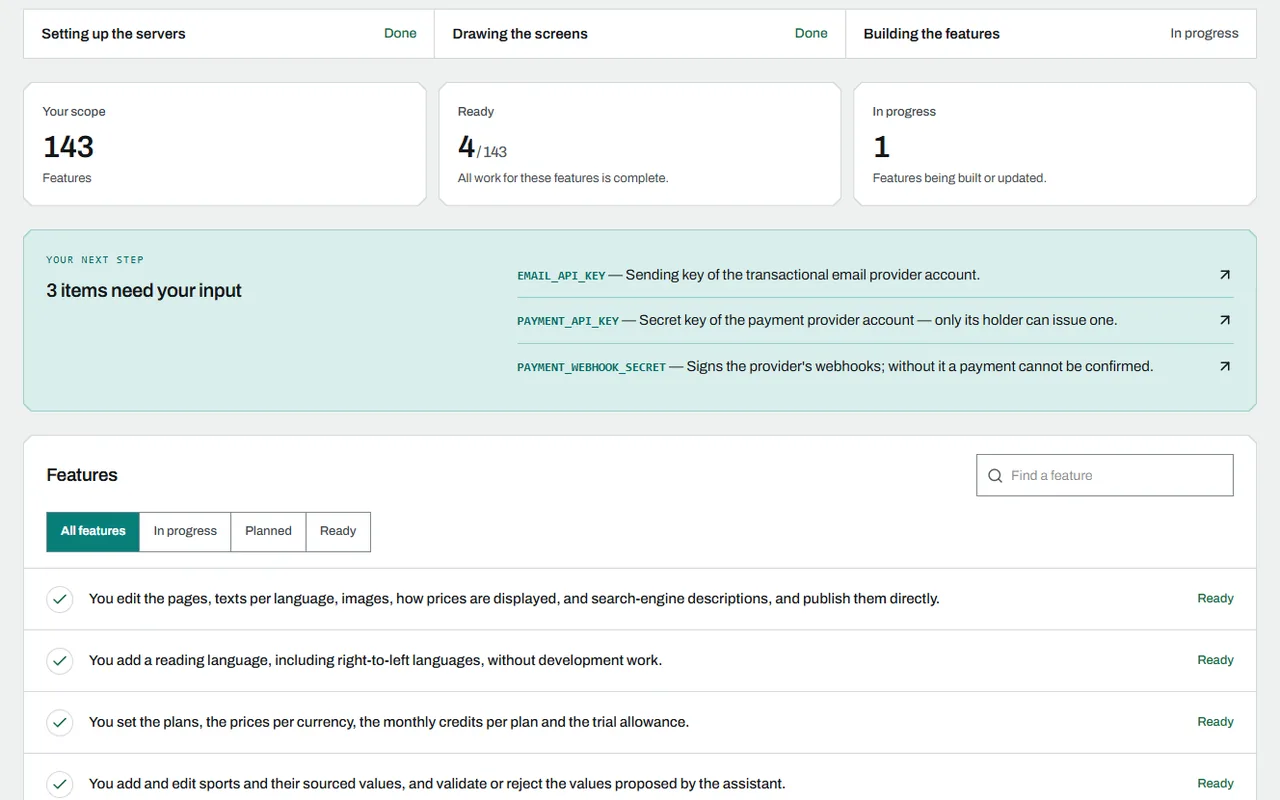
Task: Click the 'Features being built or updated.' text
Action: pyautogui.click(x=959, y=178)
